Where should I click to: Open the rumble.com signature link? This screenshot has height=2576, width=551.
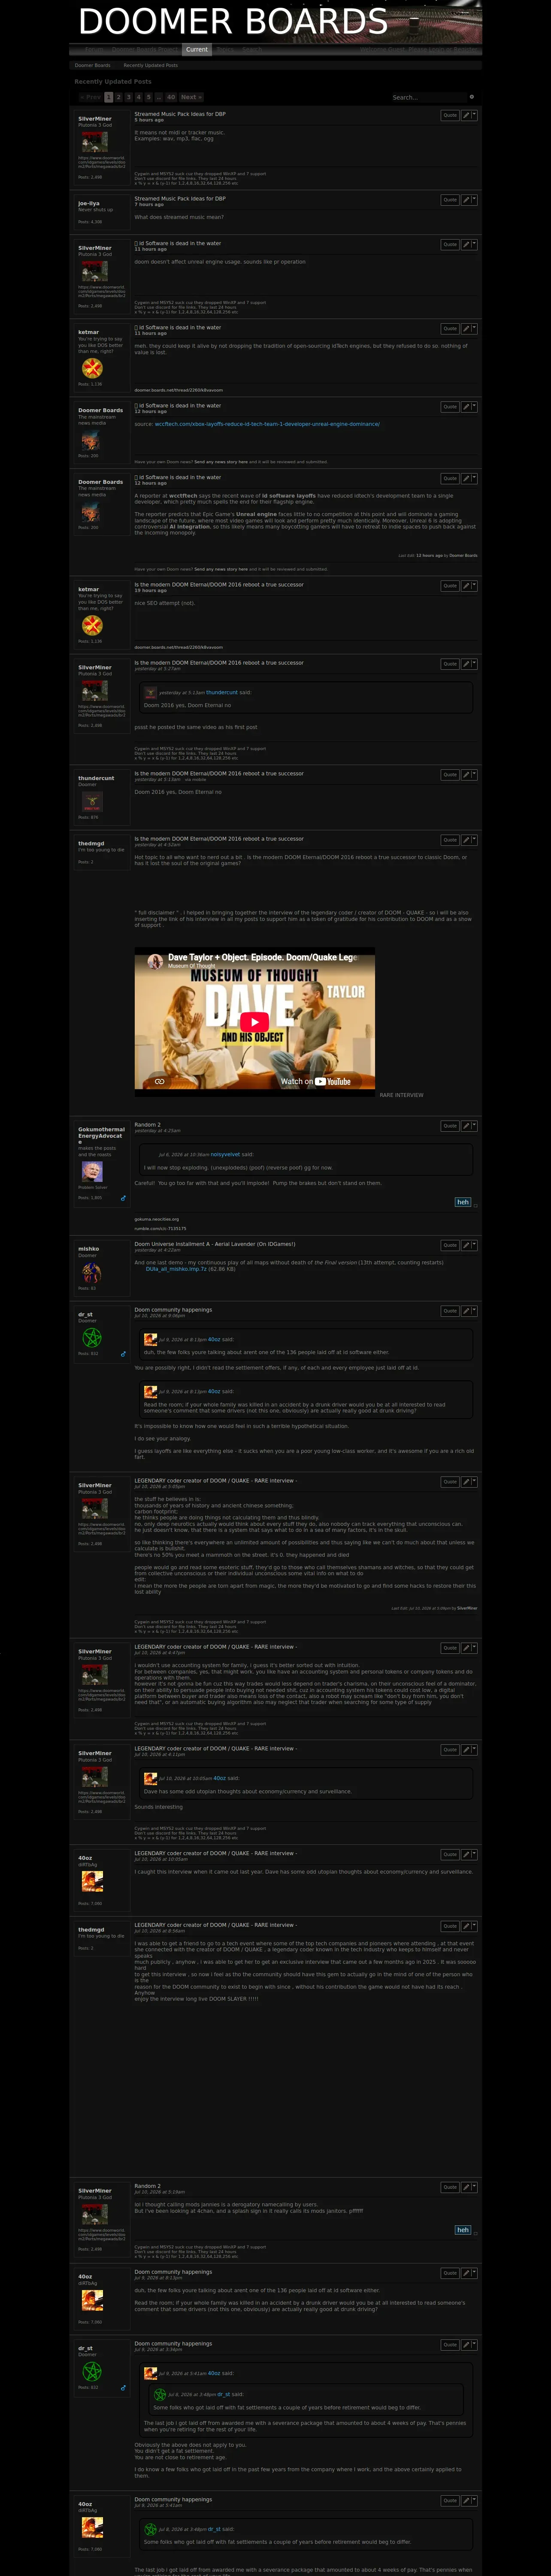point(160,1229)
